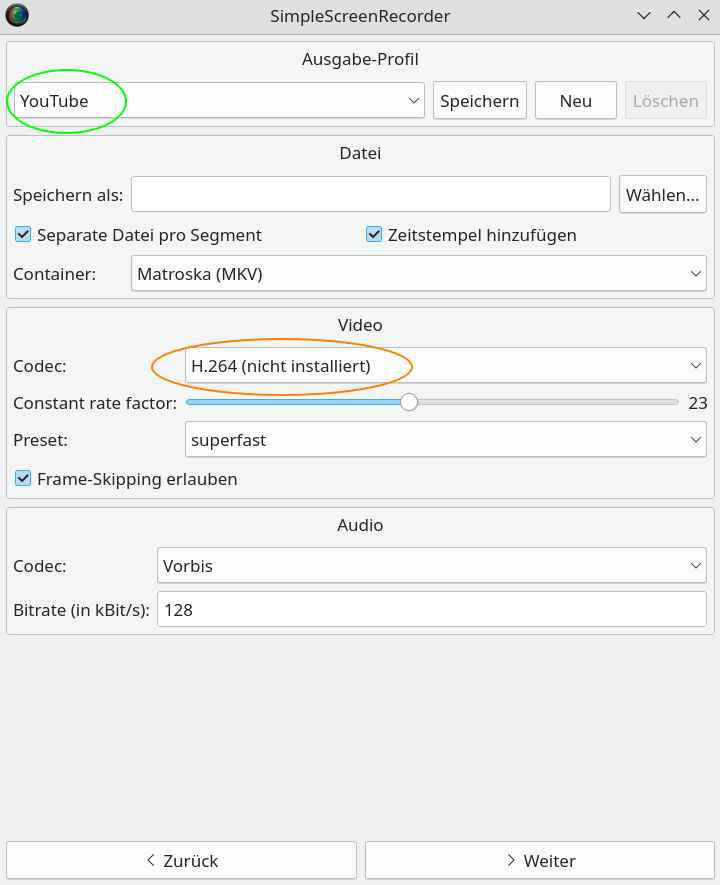Click the Löschen profile button
Screen dimensions: 720x885
665,100
